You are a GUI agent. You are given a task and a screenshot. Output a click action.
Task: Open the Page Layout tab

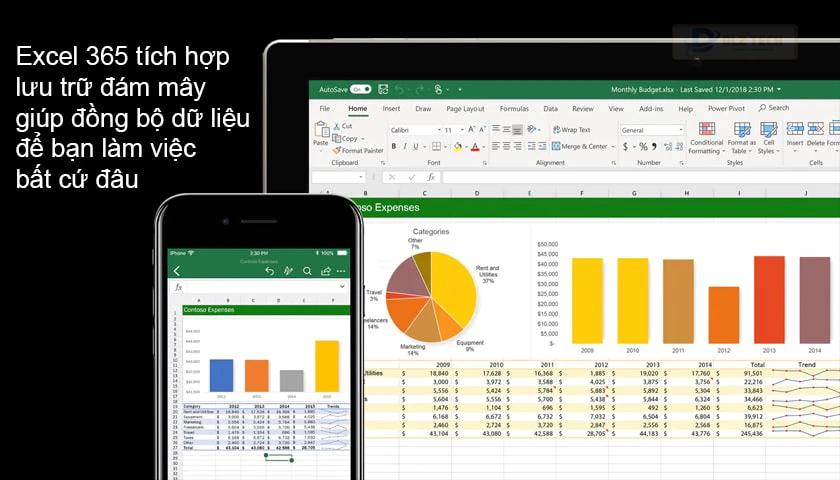click(465, 109)
